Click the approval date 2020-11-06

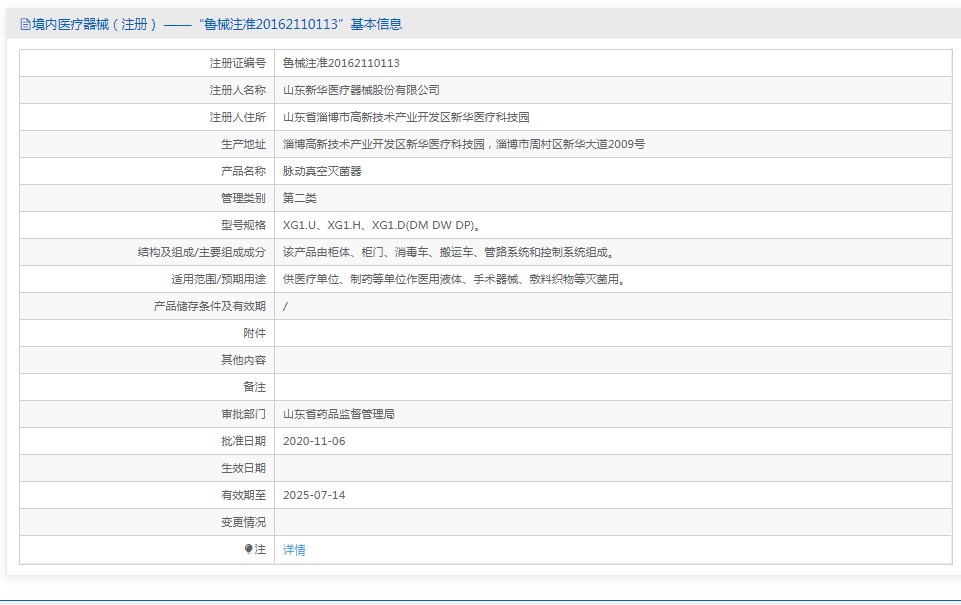(314, 441)
